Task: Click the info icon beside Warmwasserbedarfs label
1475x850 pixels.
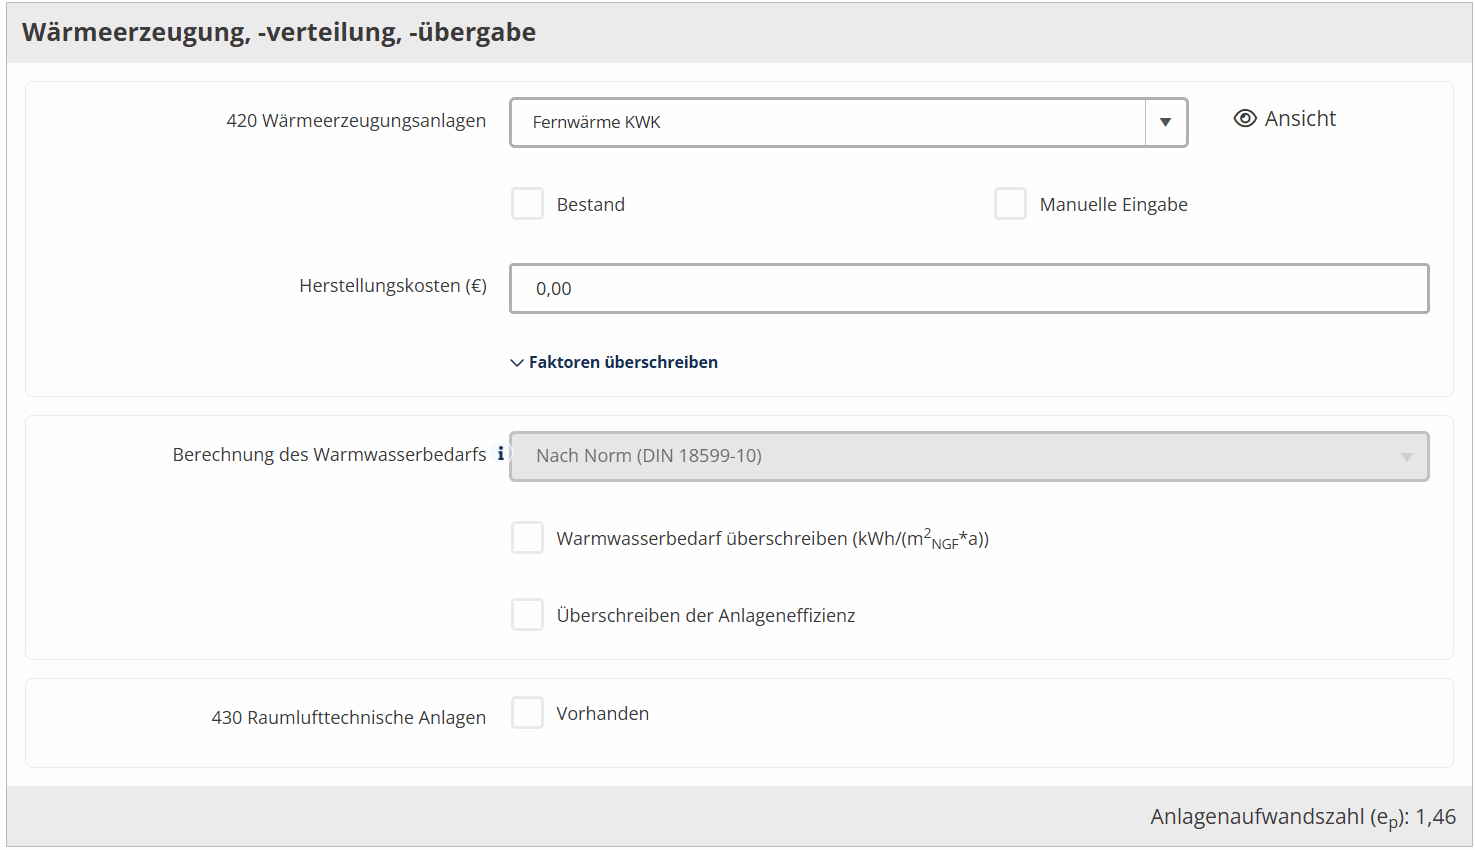Action: 501,454
